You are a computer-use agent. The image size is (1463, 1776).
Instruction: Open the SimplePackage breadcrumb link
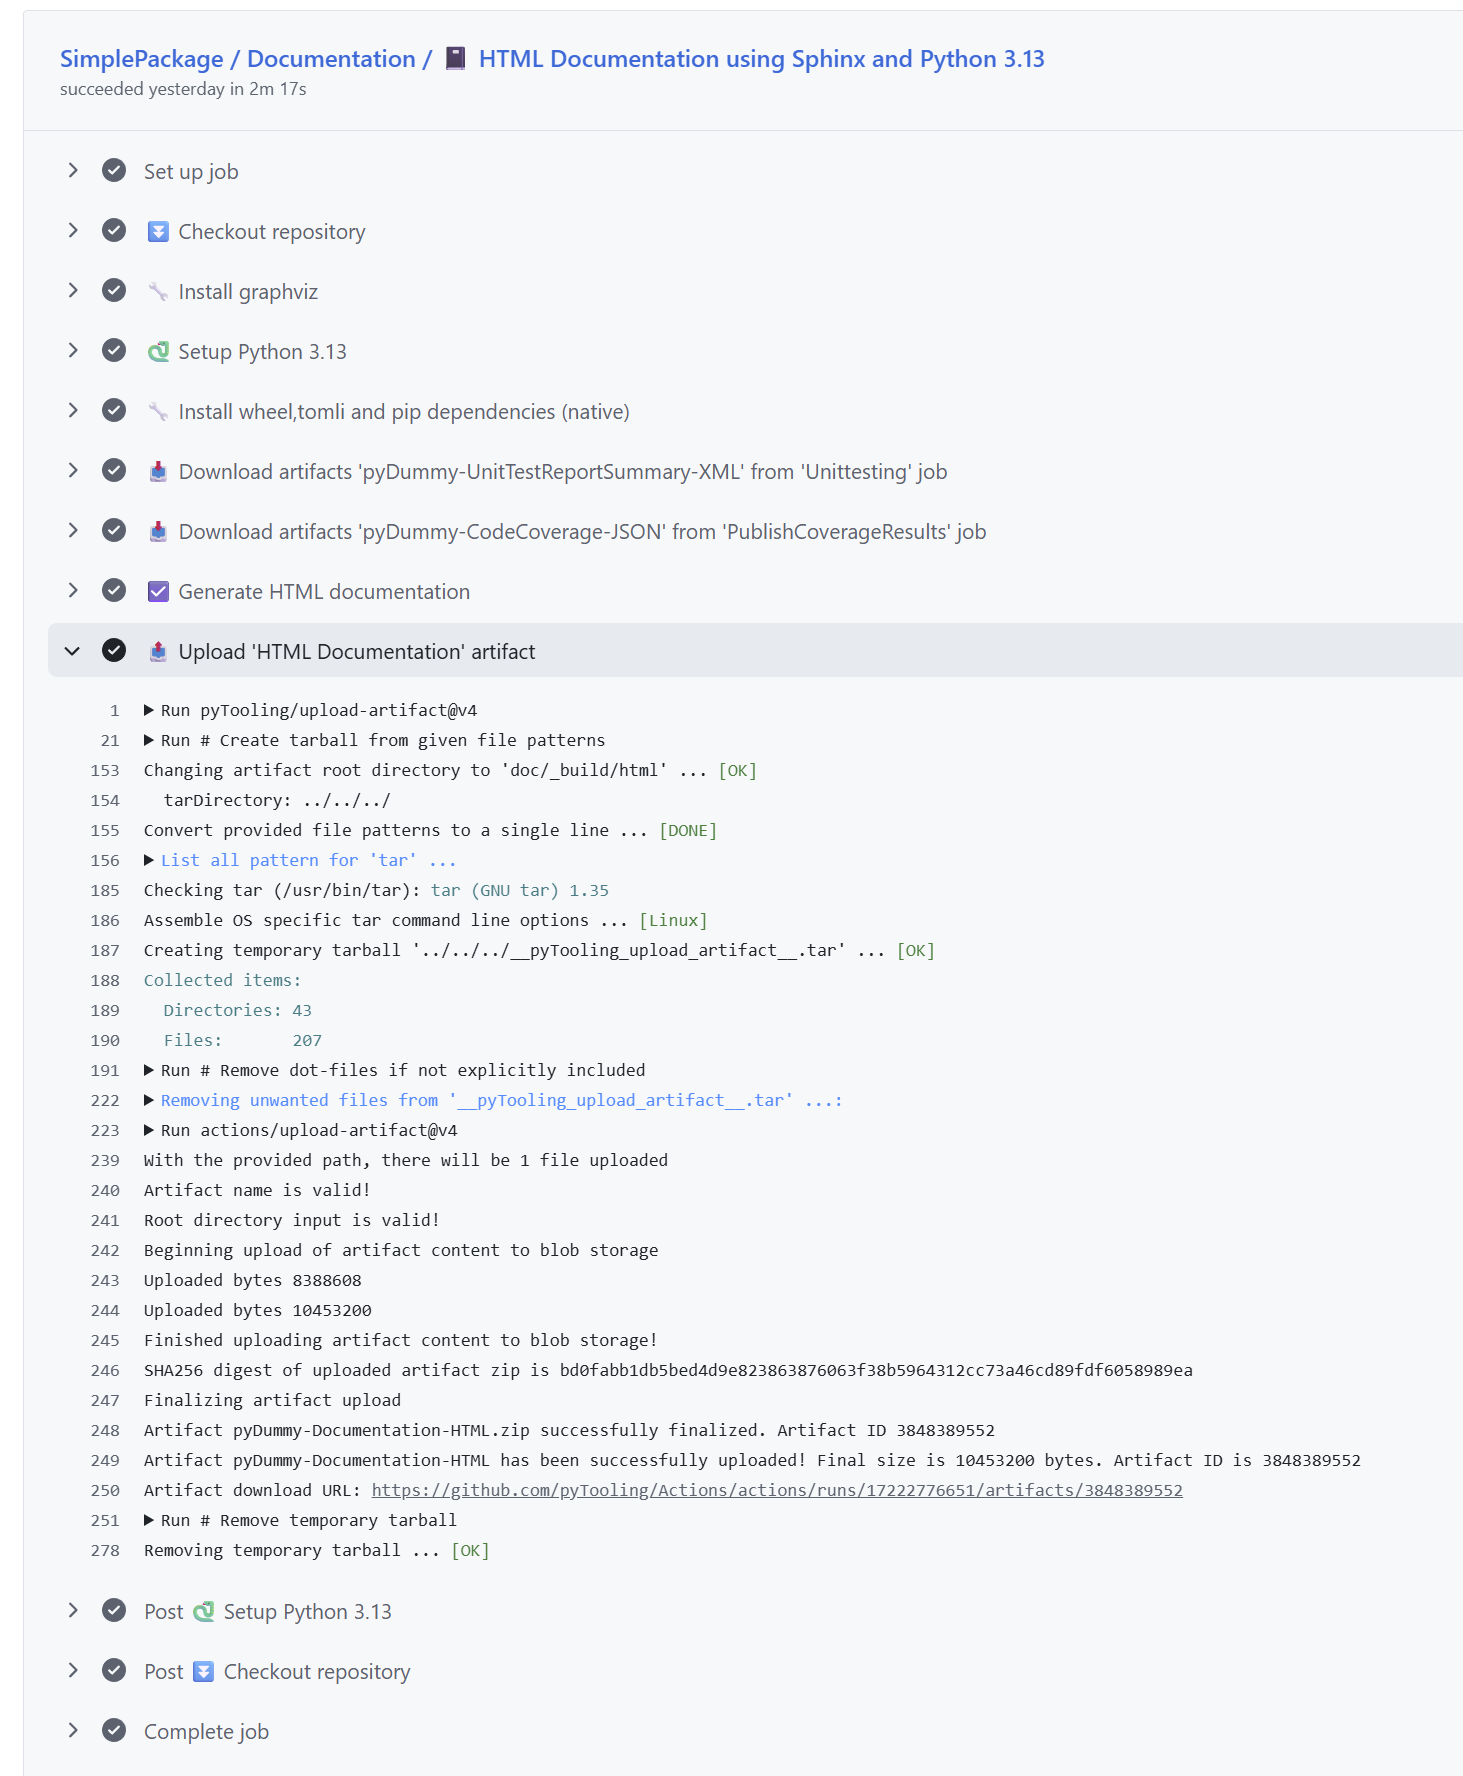click(141, 59)
